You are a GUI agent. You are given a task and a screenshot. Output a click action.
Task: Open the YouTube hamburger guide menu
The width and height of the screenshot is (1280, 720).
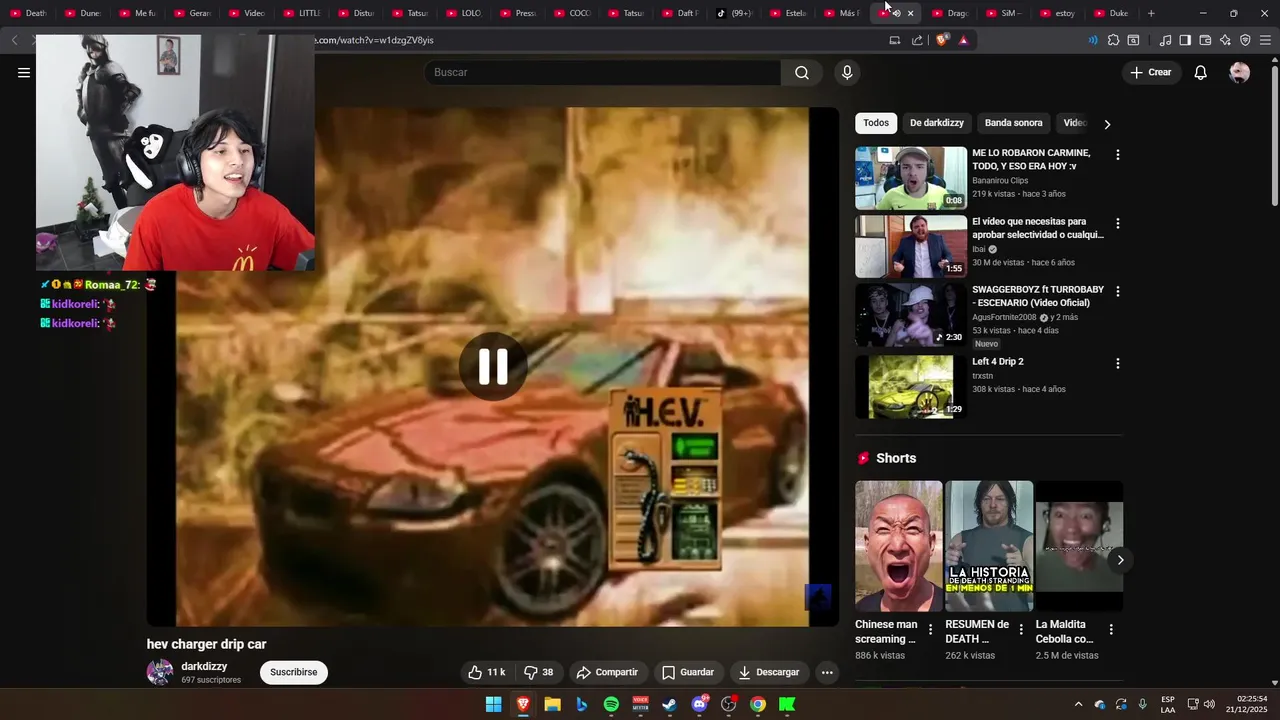24,72
